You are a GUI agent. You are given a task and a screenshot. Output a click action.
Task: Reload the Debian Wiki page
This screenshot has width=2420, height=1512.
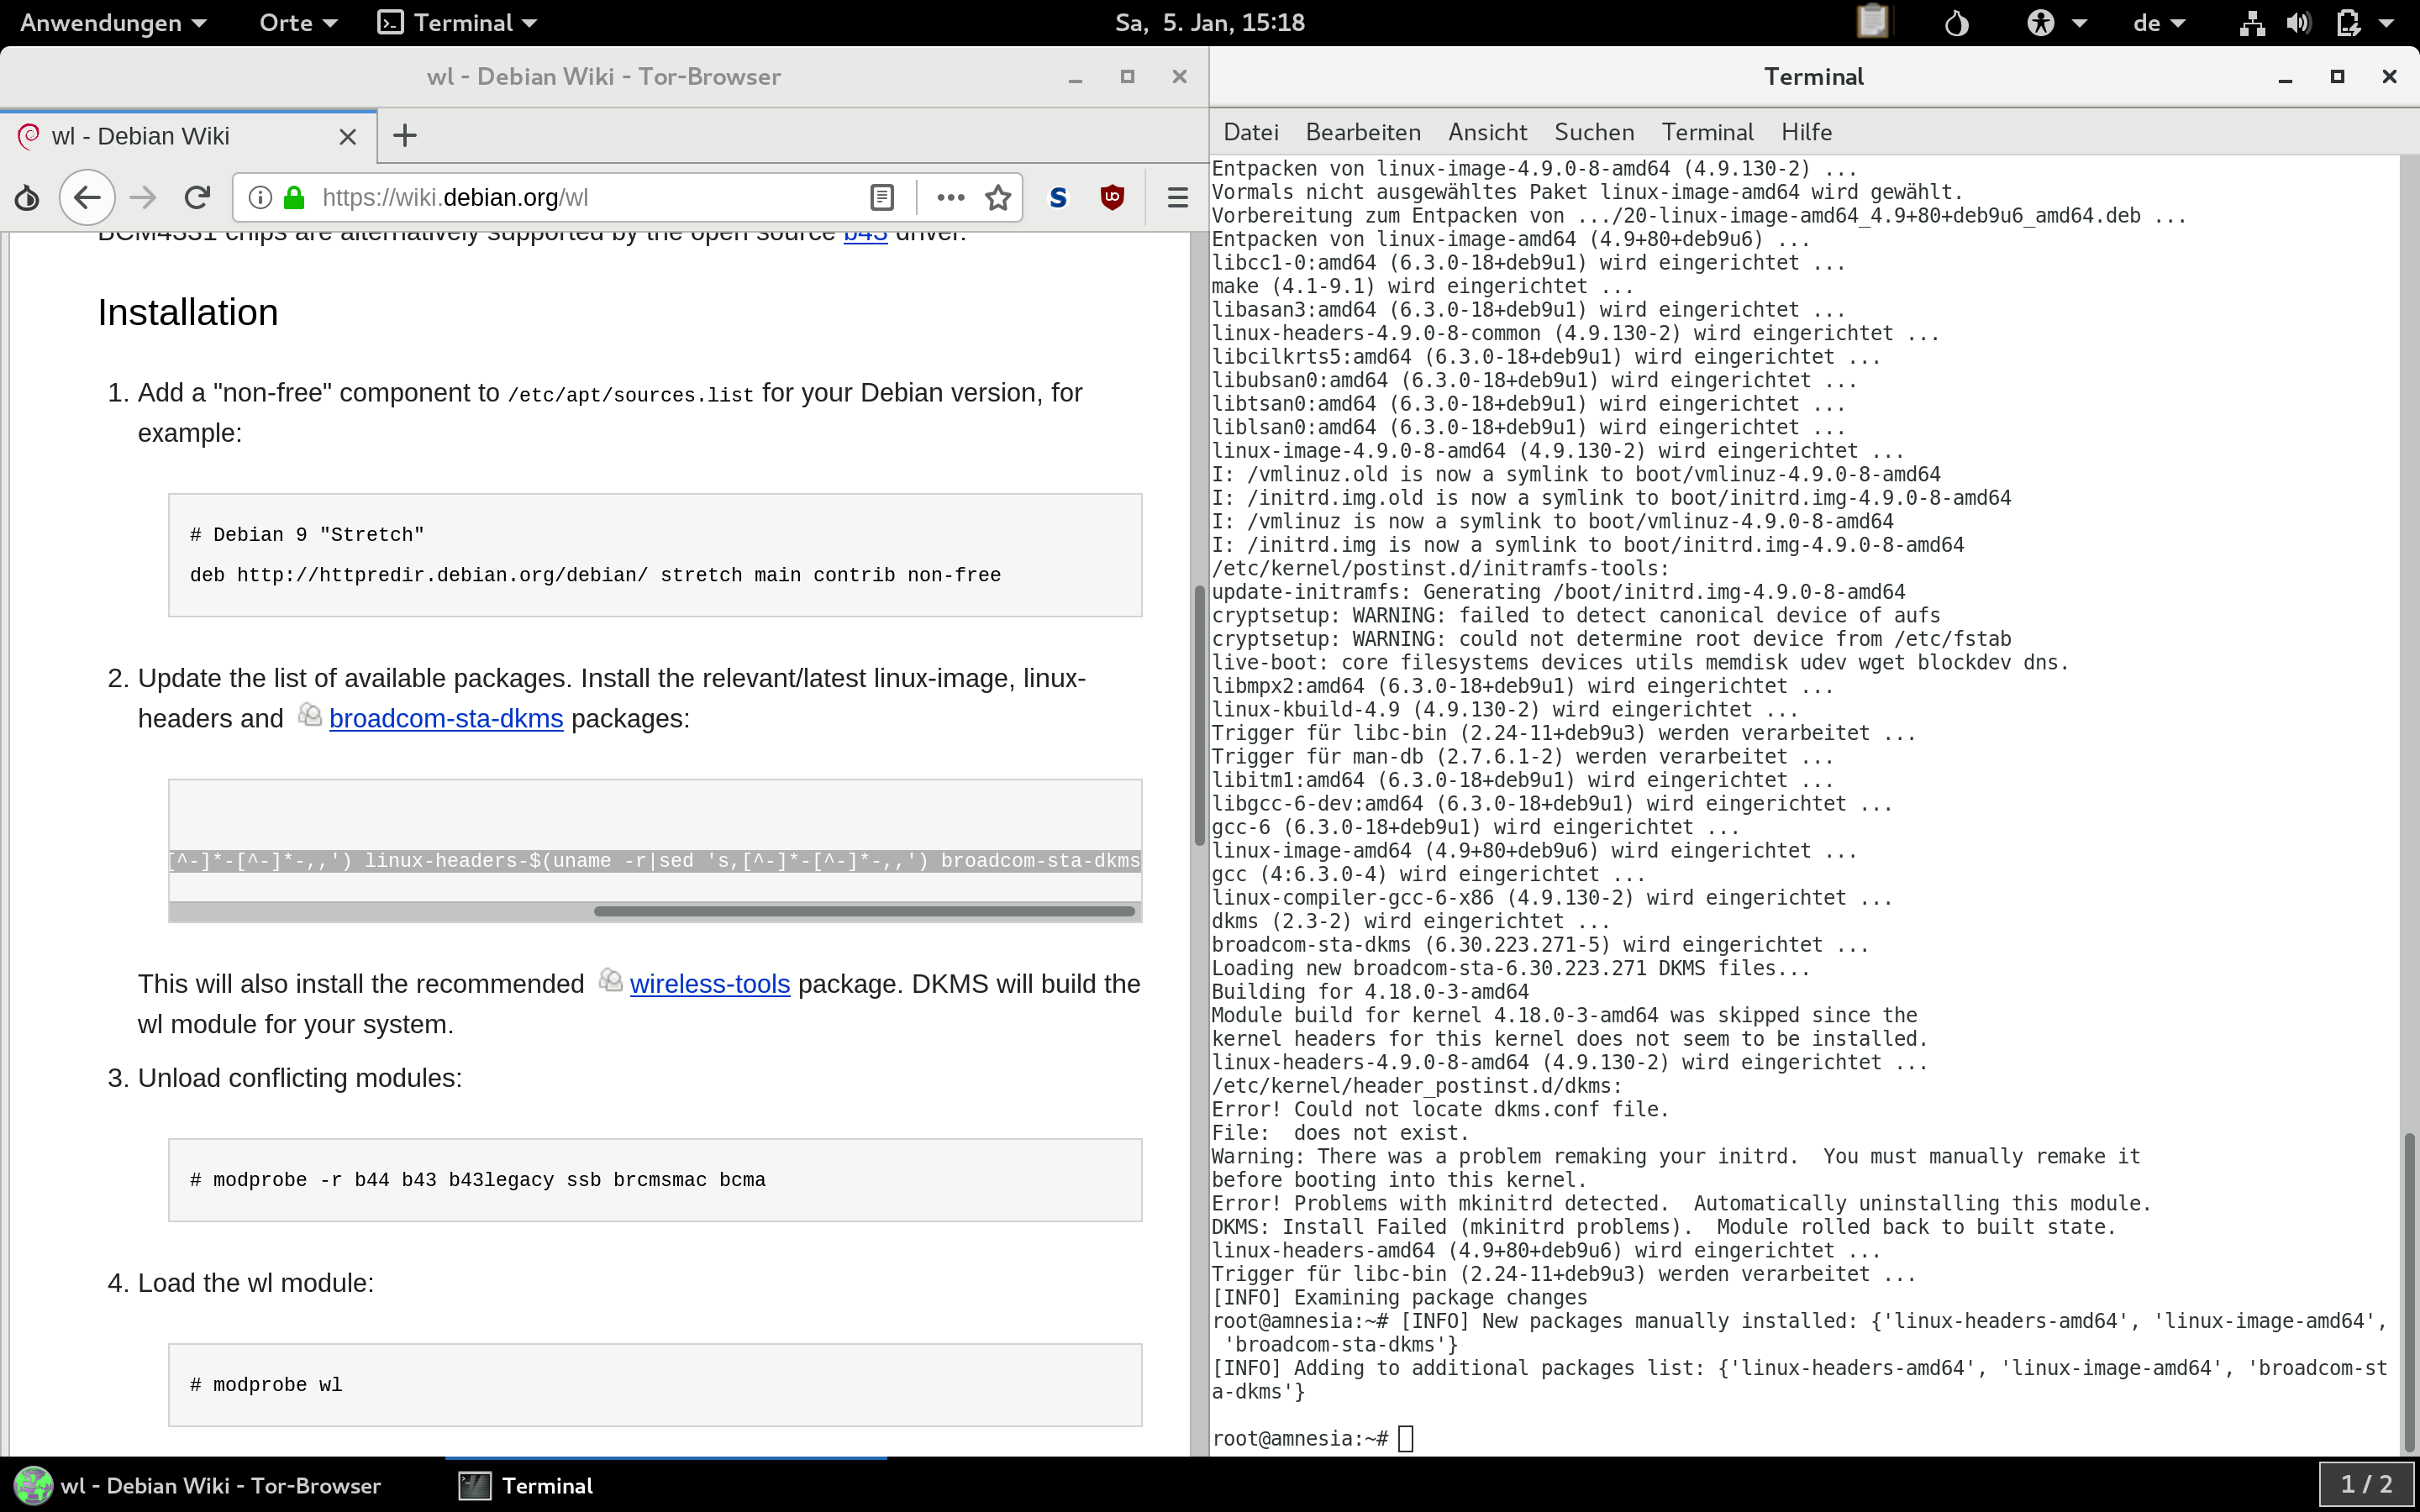click(197, 198)
